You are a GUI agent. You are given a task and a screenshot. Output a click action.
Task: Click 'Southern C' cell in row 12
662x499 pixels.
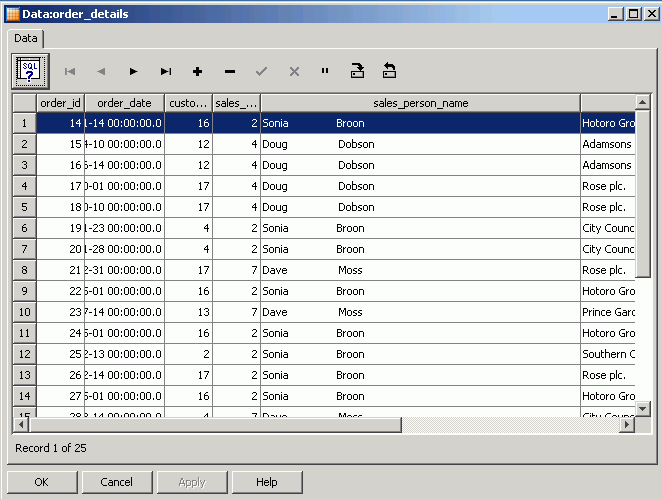(x=608, y=354)
